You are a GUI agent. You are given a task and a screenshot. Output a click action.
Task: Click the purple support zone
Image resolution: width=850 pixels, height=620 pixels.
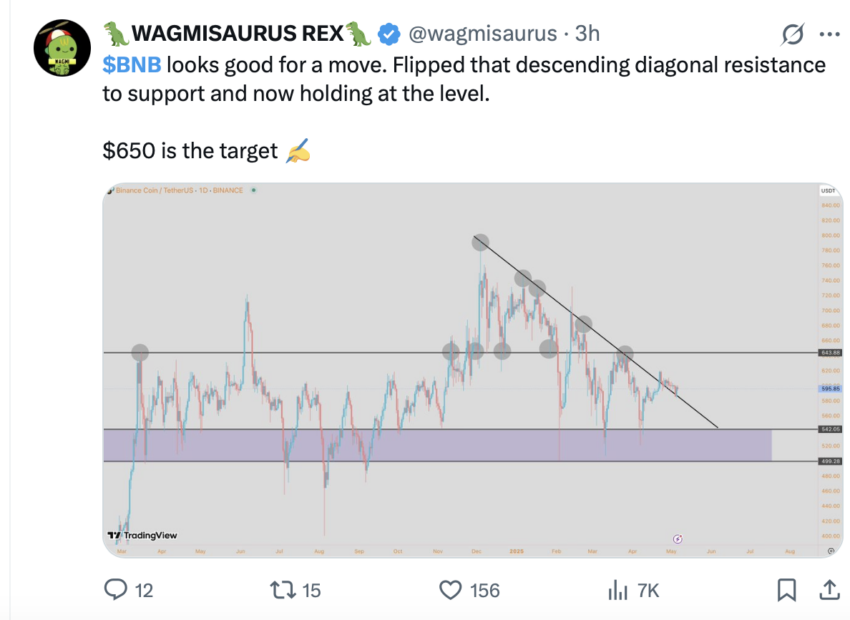coord(437,445)
